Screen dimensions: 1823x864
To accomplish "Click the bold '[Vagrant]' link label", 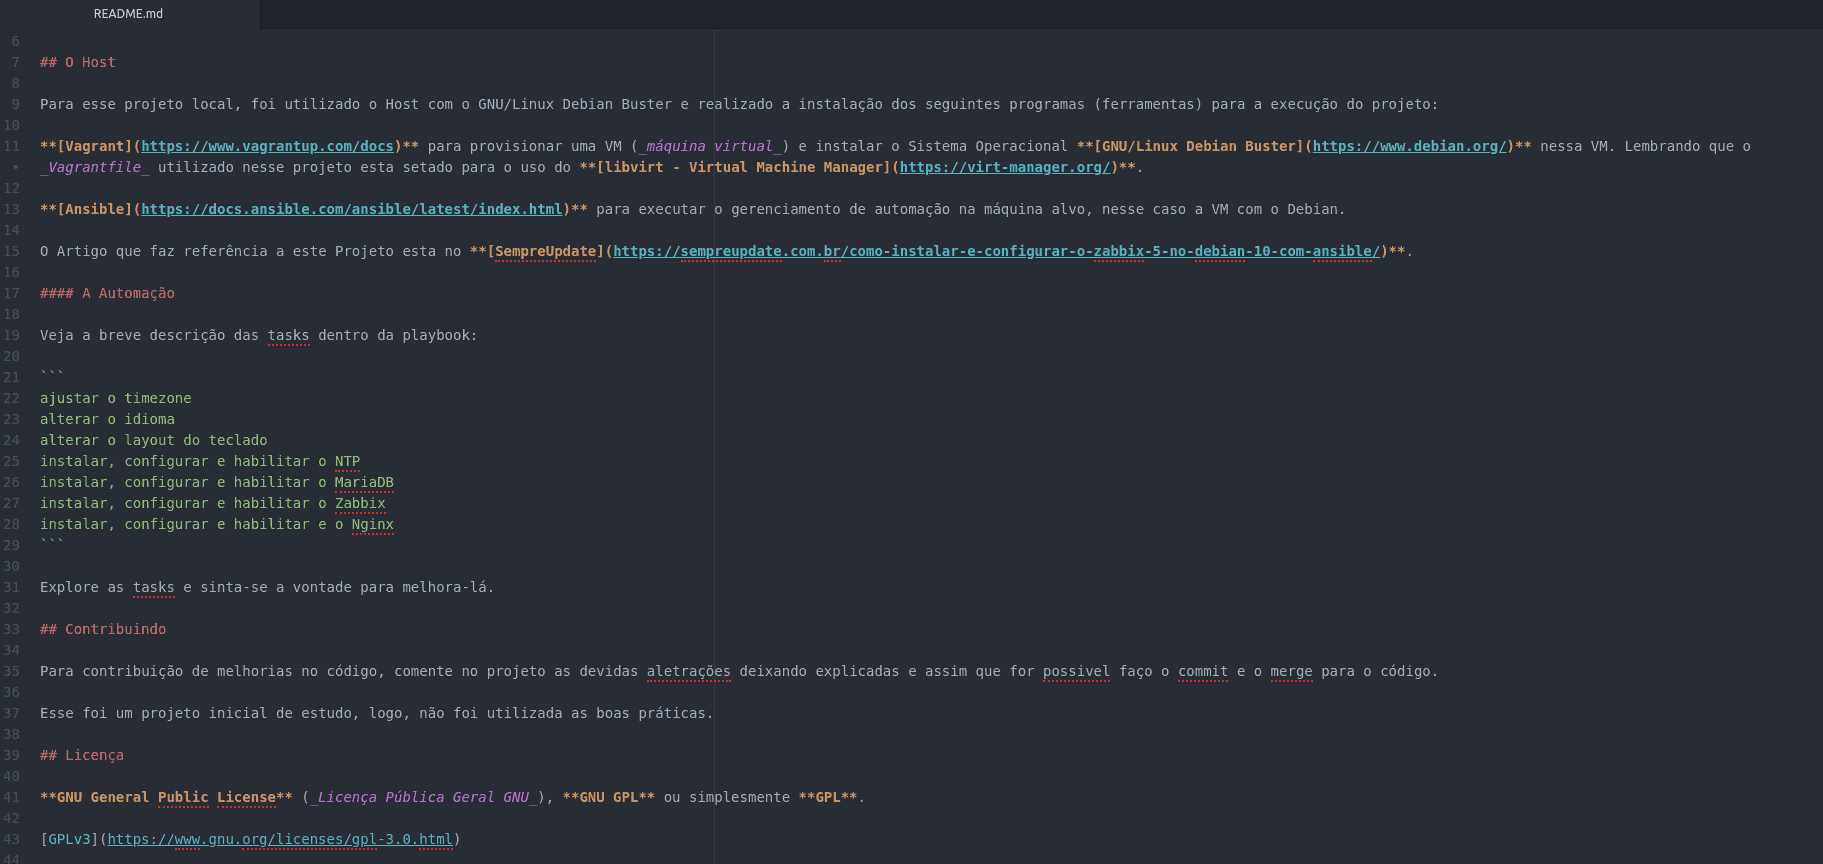I will 95,146.
